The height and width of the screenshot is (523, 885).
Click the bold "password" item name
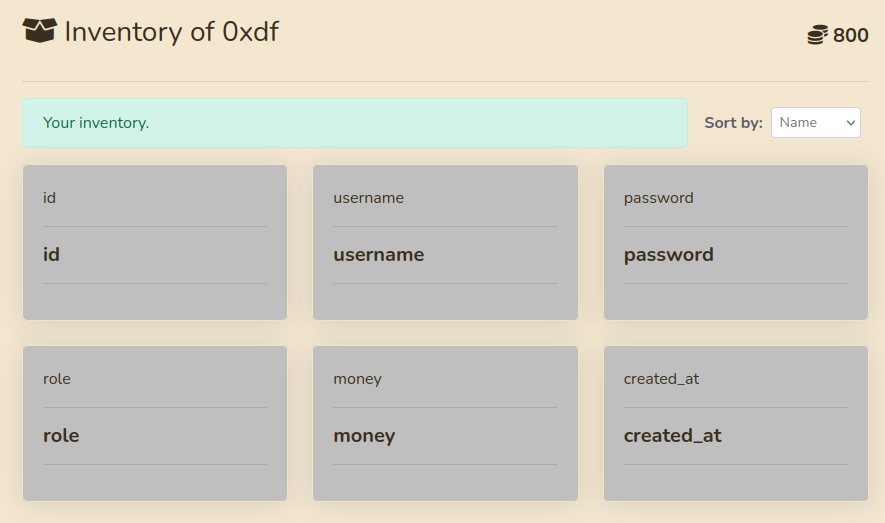pyautogui.click(x=668, y=255)
